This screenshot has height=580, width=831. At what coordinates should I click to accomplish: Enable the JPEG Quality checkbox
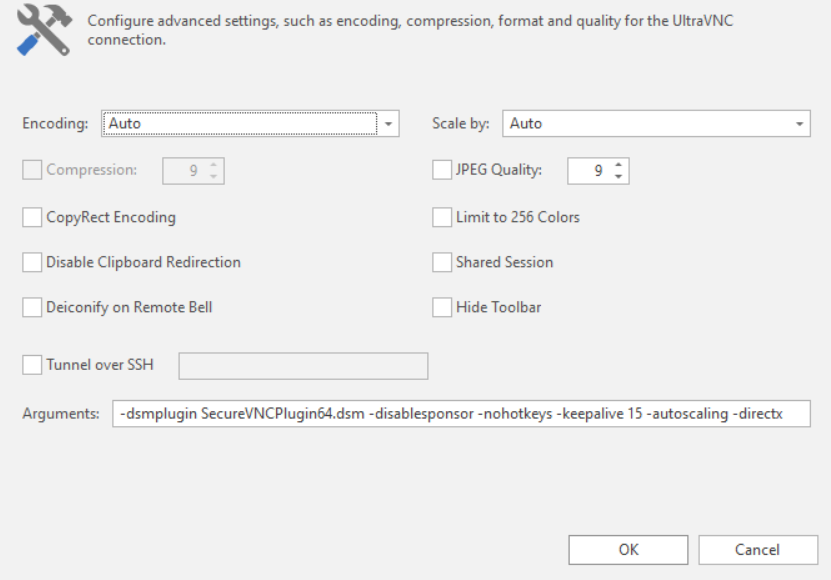tap(442, 170)
